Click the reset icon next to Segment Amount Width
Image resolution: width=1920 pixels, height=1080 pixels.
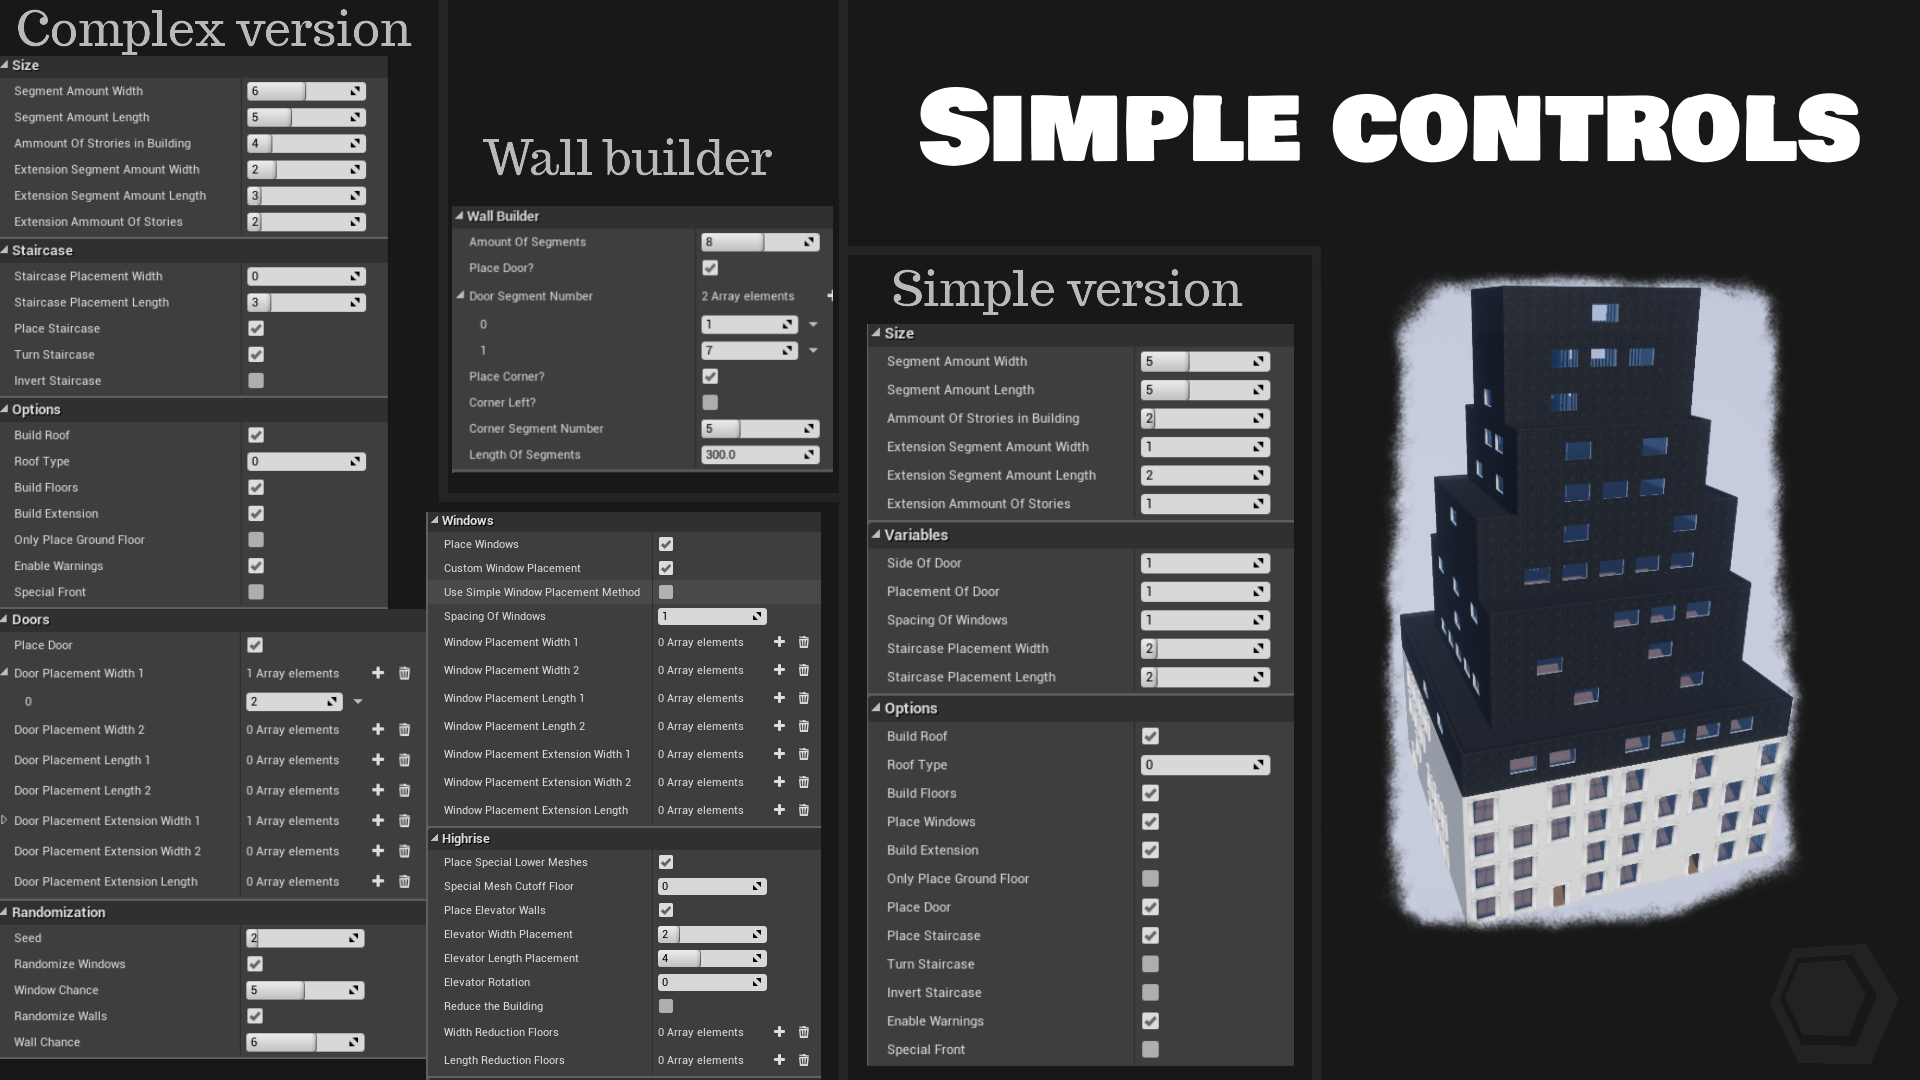click(357, 90)
